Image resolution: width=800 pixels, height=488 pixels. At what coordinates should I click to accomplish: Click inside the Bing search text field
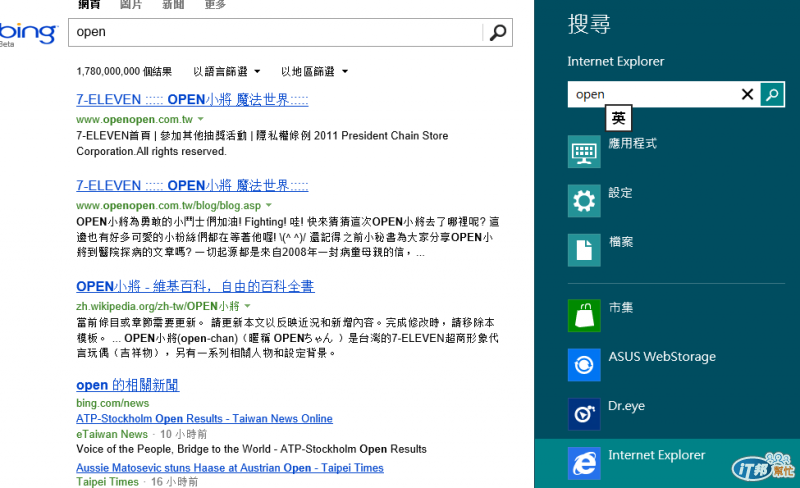click(x=276, y=33)
